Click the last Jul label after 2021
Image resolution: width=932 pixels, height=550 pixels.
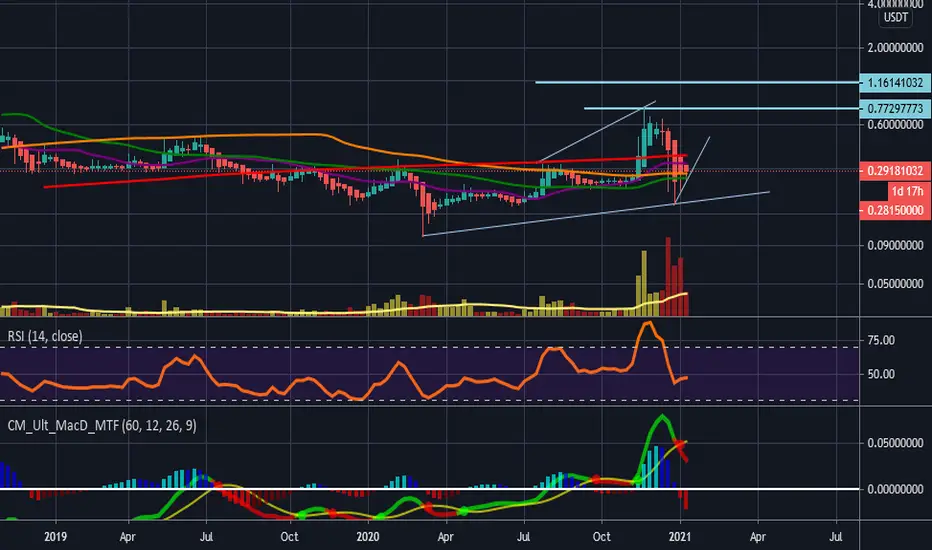(x=835, y=537)
